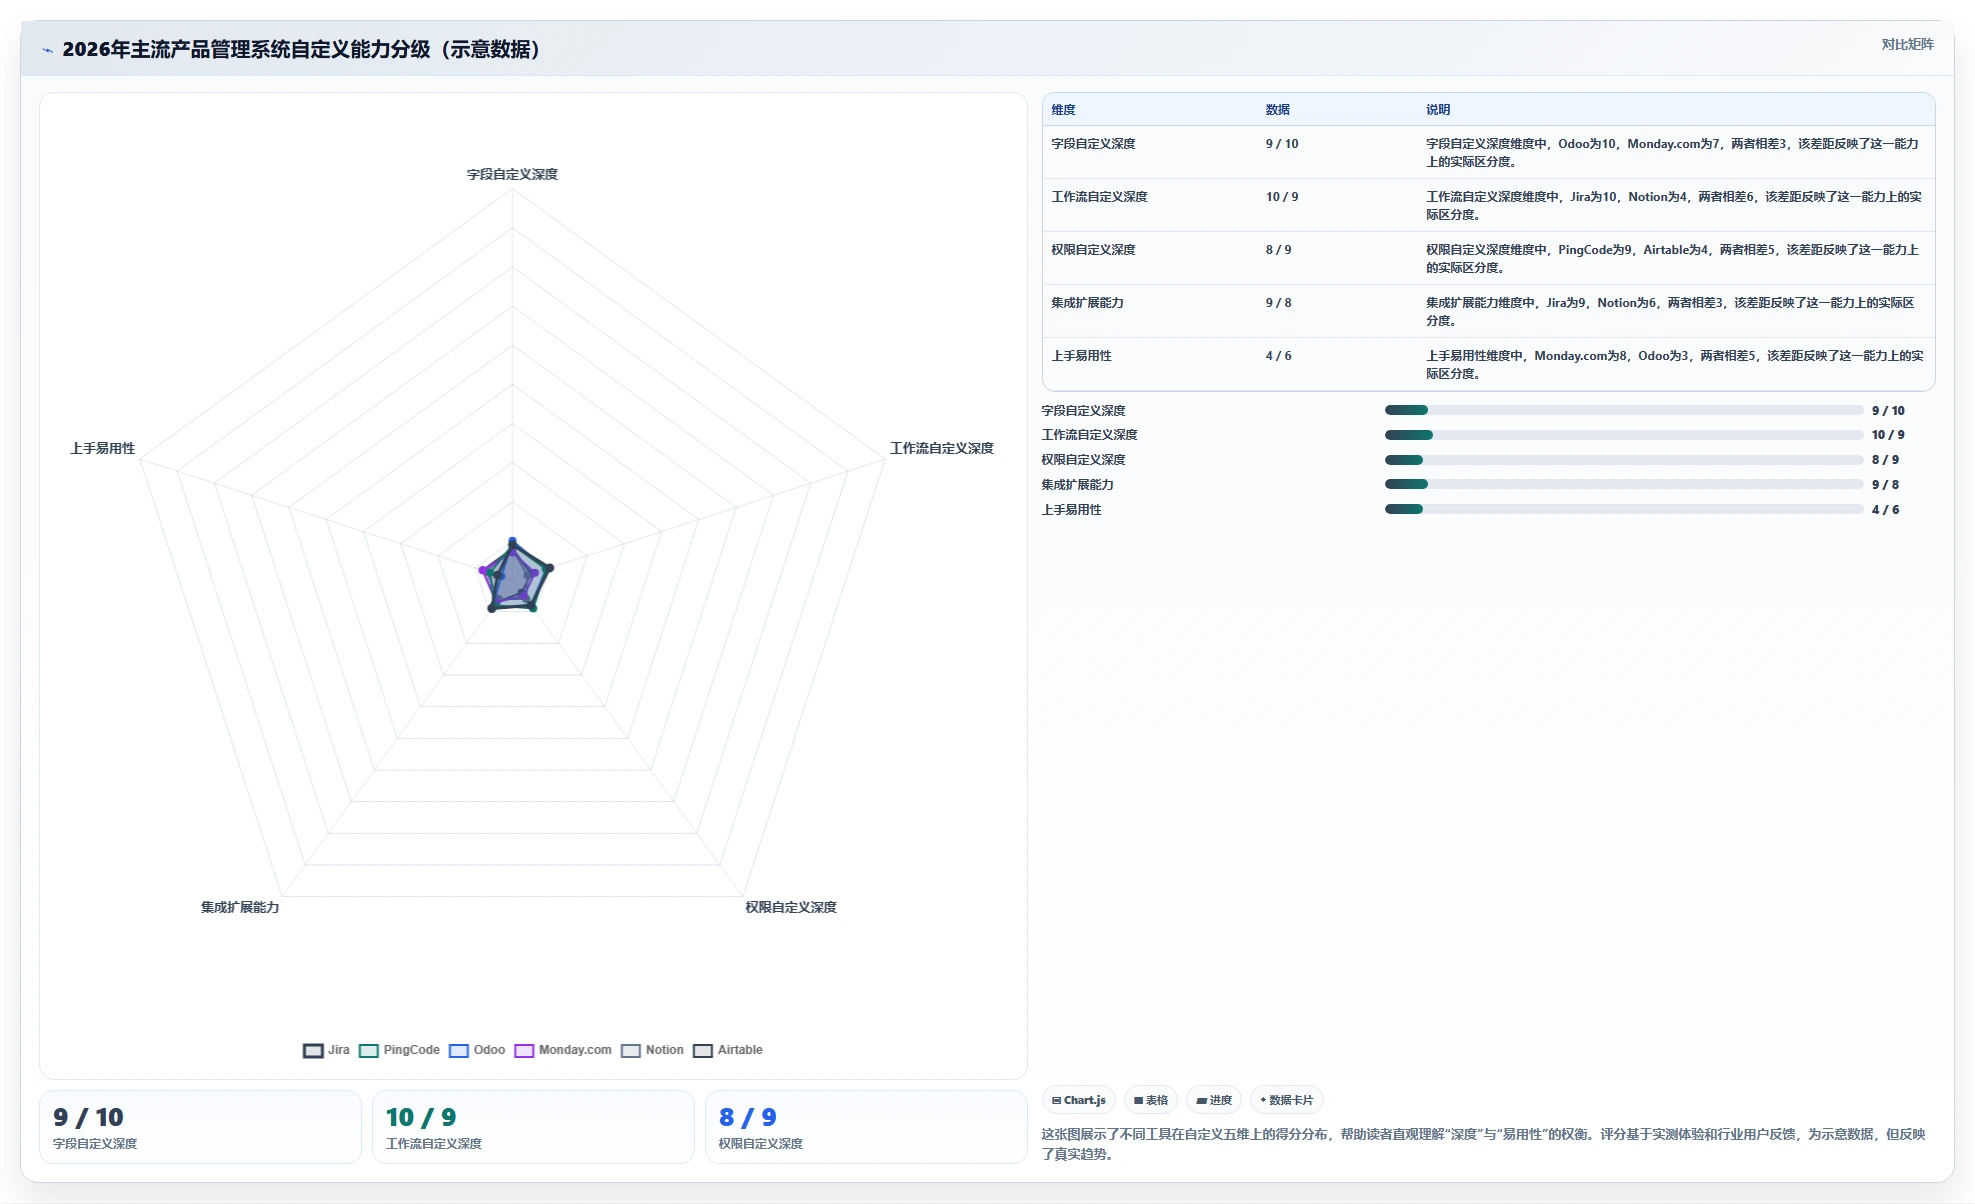Click the 说明 column header
1975x1204 pixels.
pos(1438,110)
